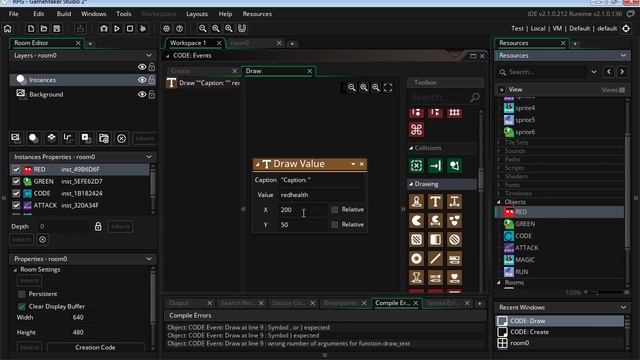This screenshot has width=640, height=360.
Task: Collapse the Drawing toolbox category
Action: click(411, 184)
